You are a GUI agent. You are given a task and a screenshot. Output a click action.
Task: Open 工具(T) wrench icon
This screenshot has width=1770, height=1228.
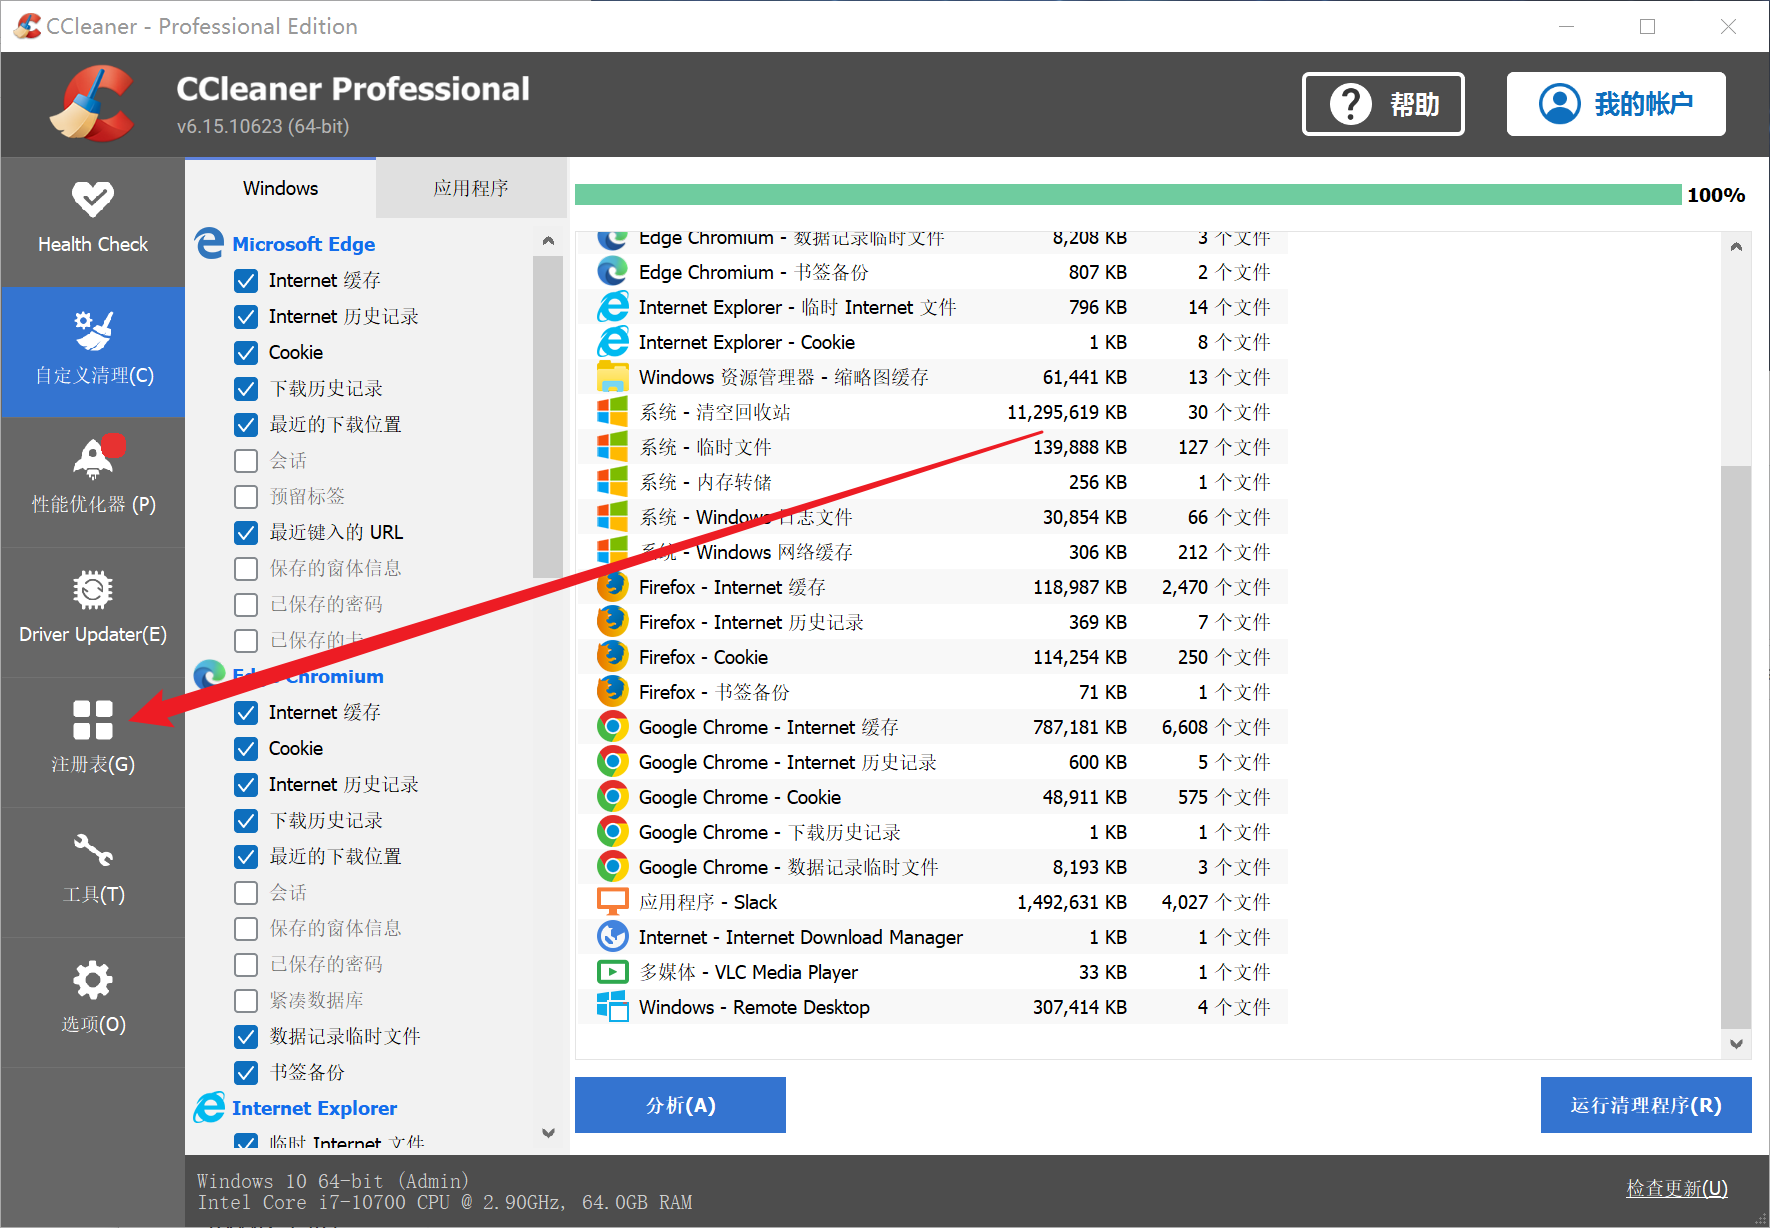(x=93, y=850)
